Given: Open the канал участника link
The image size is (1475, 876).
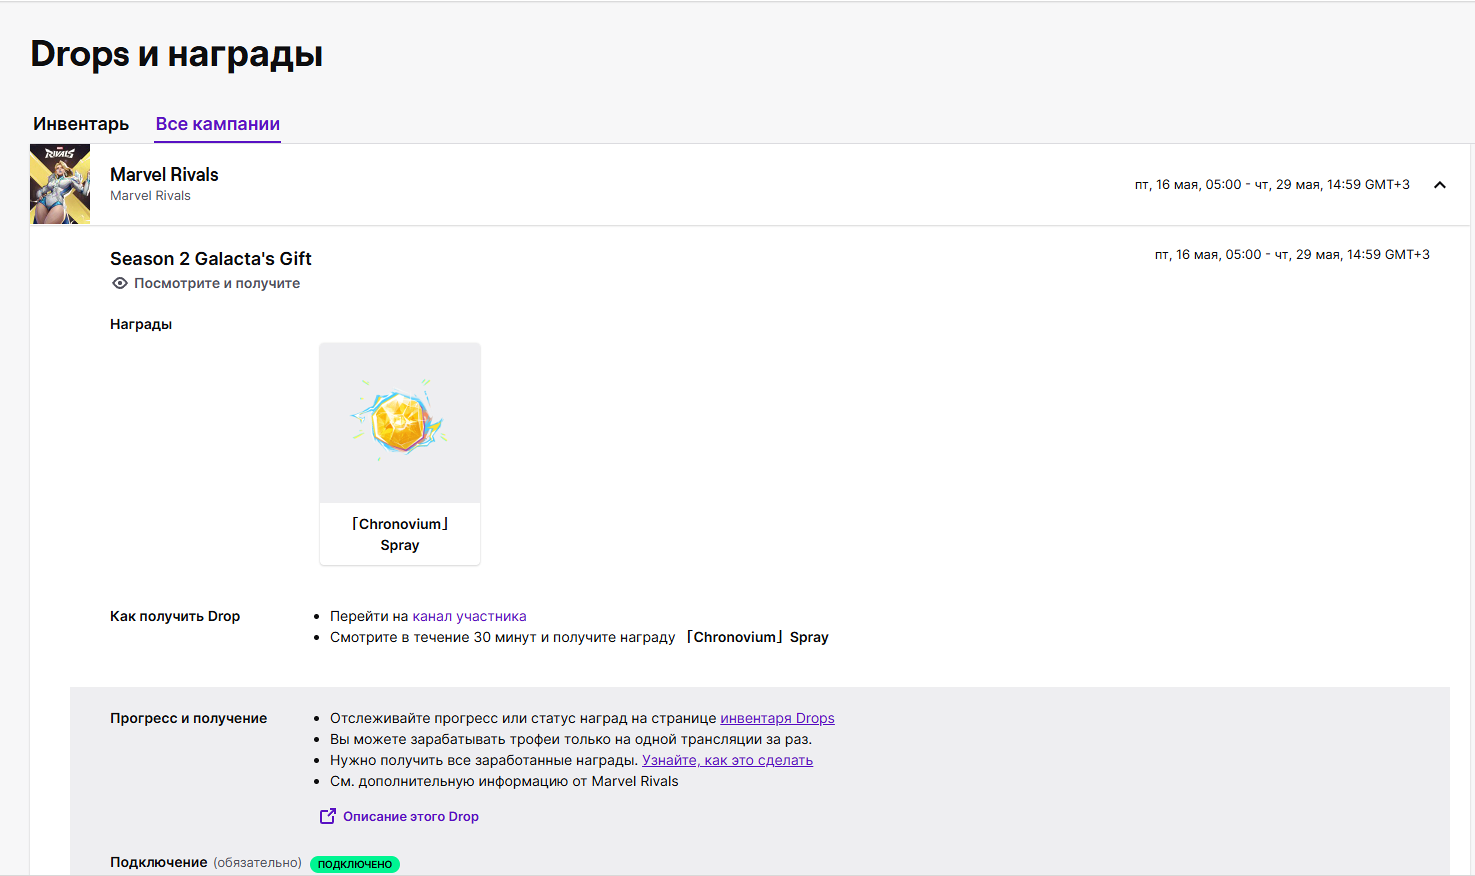Looking at the screenshot, I should coord(469,616).
